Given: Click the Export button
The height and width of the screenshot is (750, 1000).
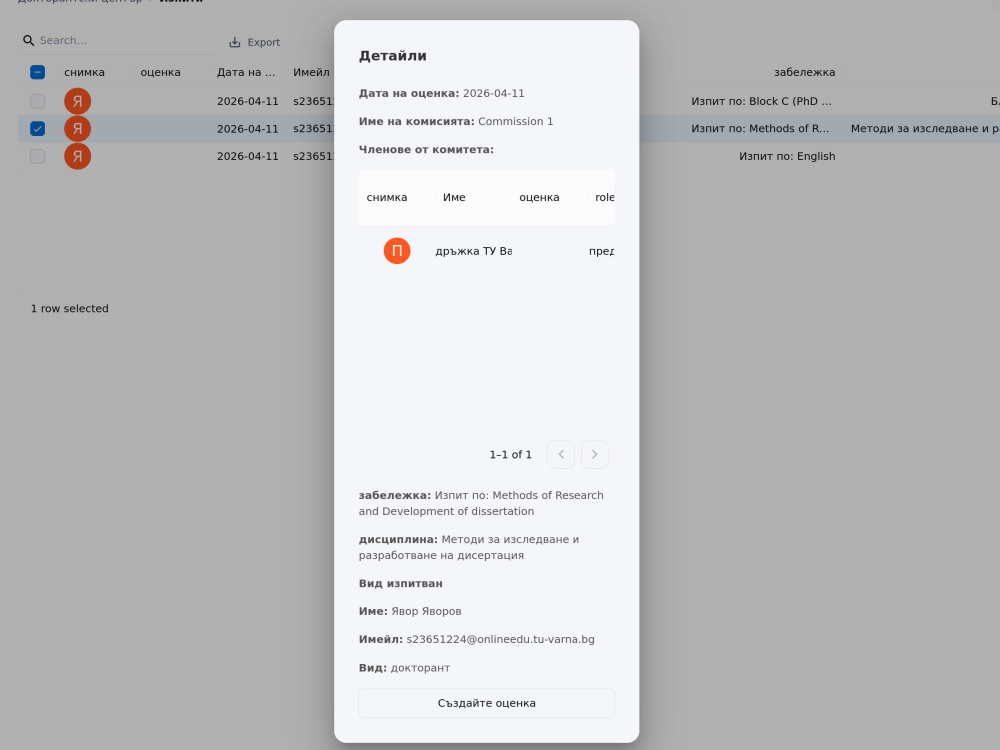Looking at the screenshot, I should coord(254,42).
